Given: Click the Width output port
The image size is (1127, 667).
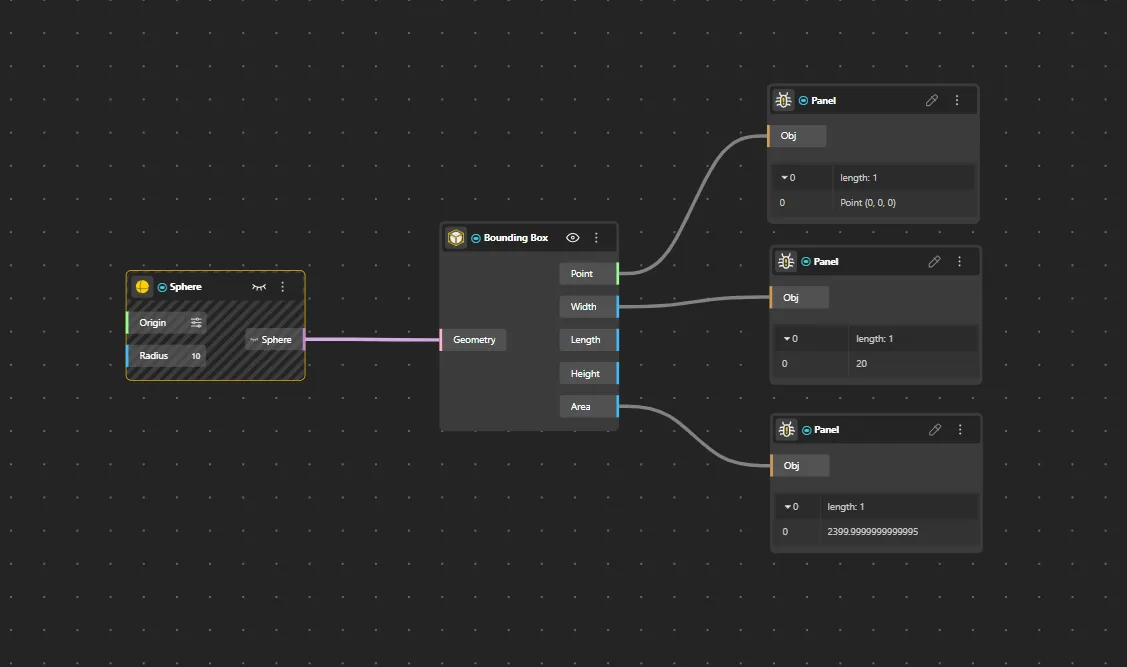Looking at the screenshot, I should tap(589, 306).
